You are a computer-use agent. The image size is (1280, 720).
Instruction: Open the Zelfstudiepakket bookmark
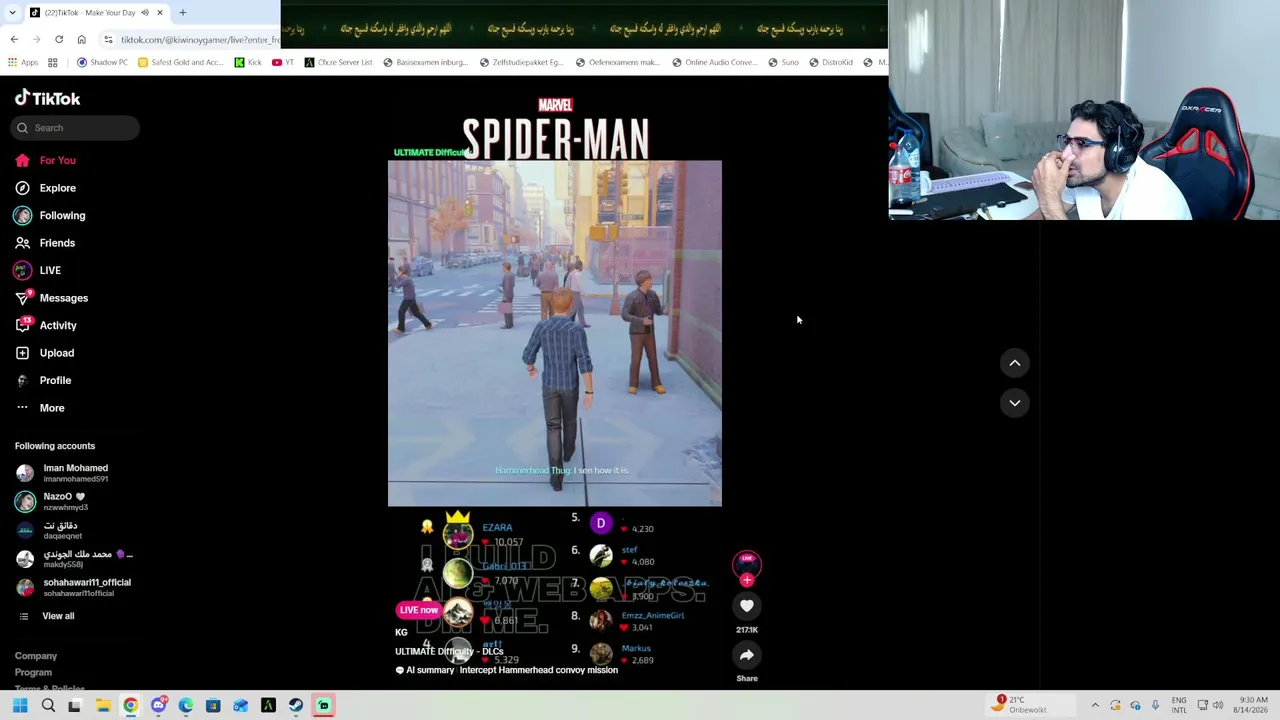coord(521,62)
